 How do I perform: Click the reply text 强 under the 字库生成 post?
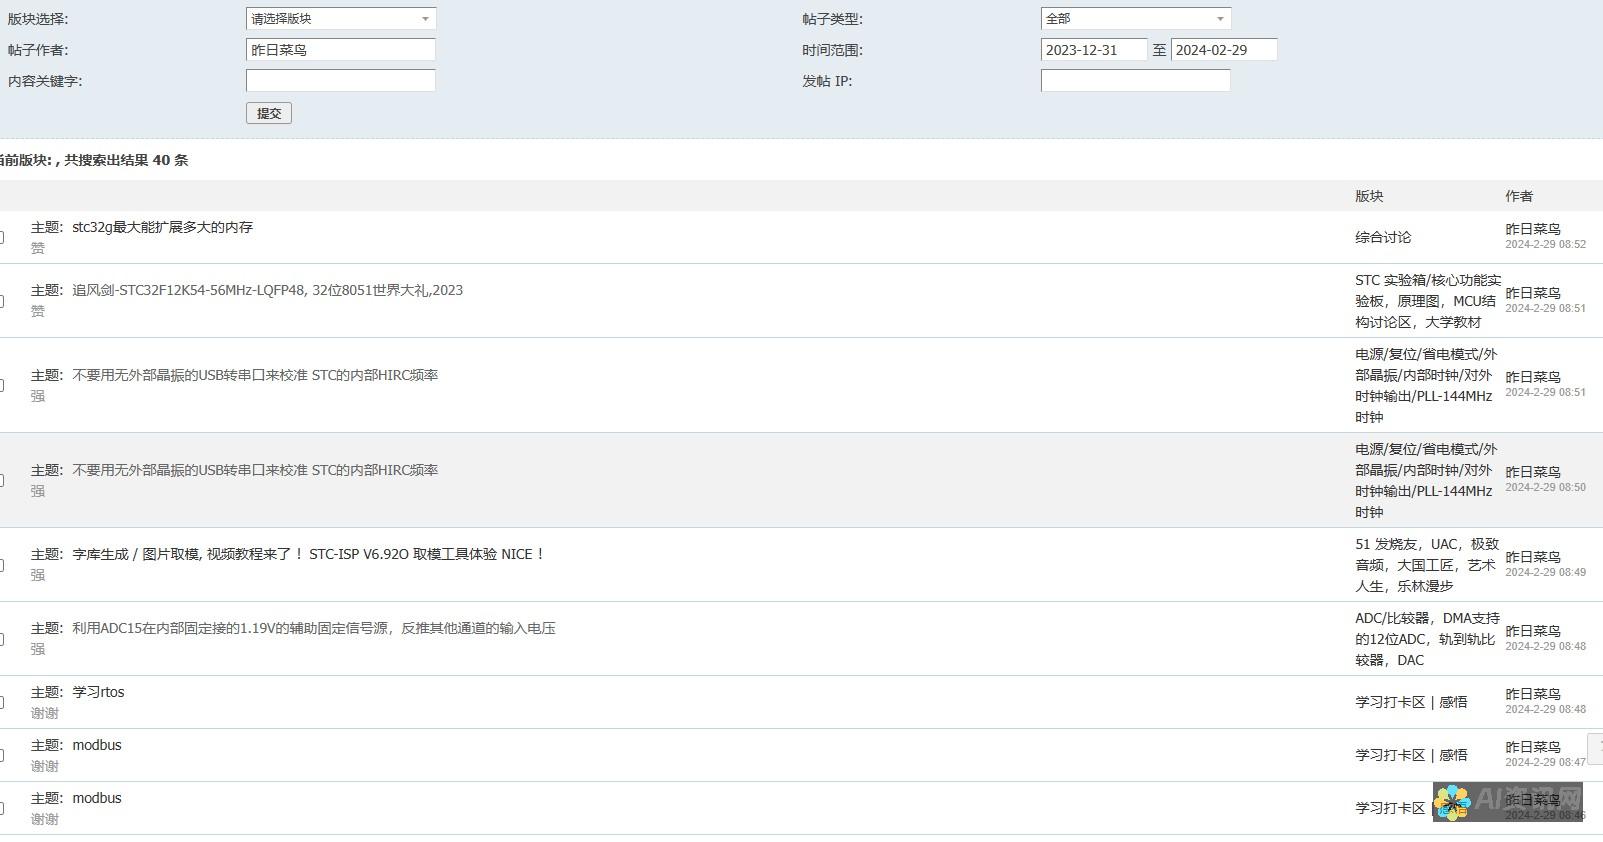[37, 575]
